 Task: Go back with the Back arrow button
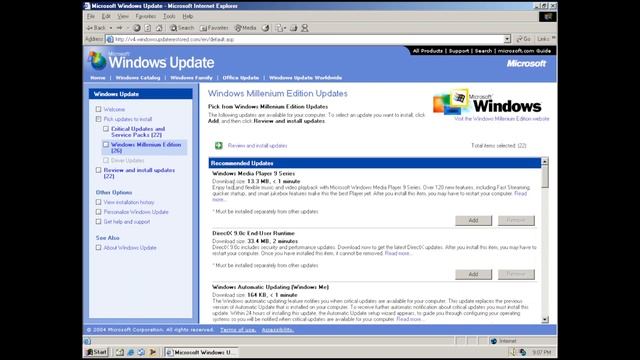coord(96,28)
